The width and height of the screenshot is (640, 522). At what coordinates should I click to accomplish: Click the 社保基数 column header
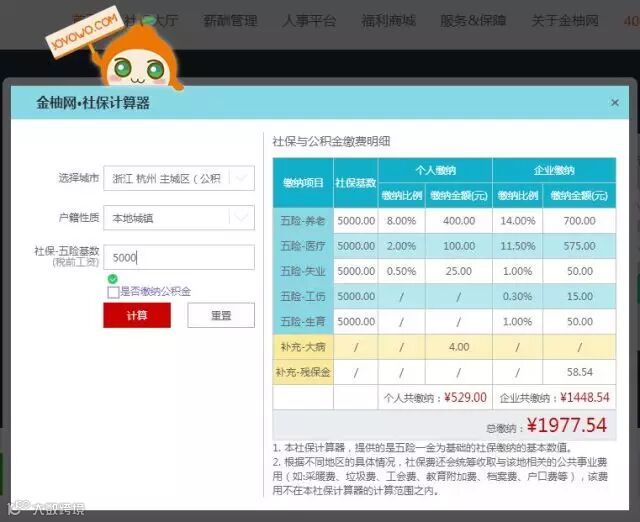point(356,183)
